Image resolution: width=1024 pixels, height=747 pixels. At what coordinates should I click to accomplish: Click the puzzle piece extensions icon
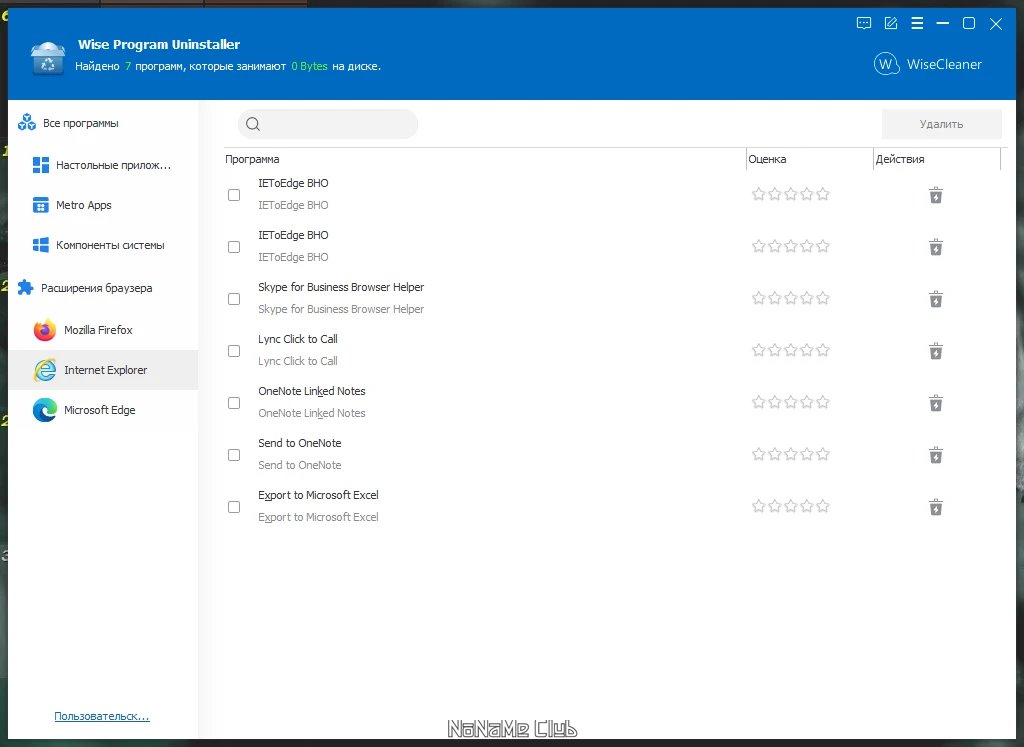click(25, 287)
